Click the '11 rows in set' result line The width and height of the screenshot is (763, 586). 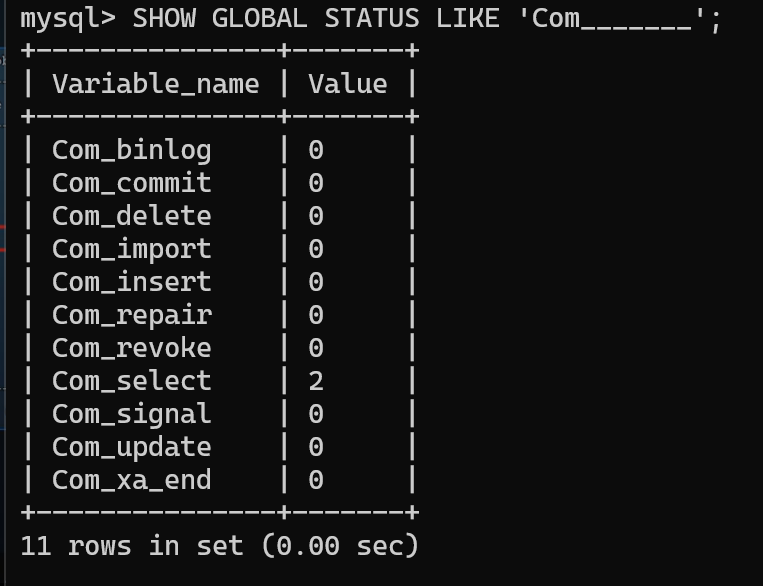[x=219, y=546]
